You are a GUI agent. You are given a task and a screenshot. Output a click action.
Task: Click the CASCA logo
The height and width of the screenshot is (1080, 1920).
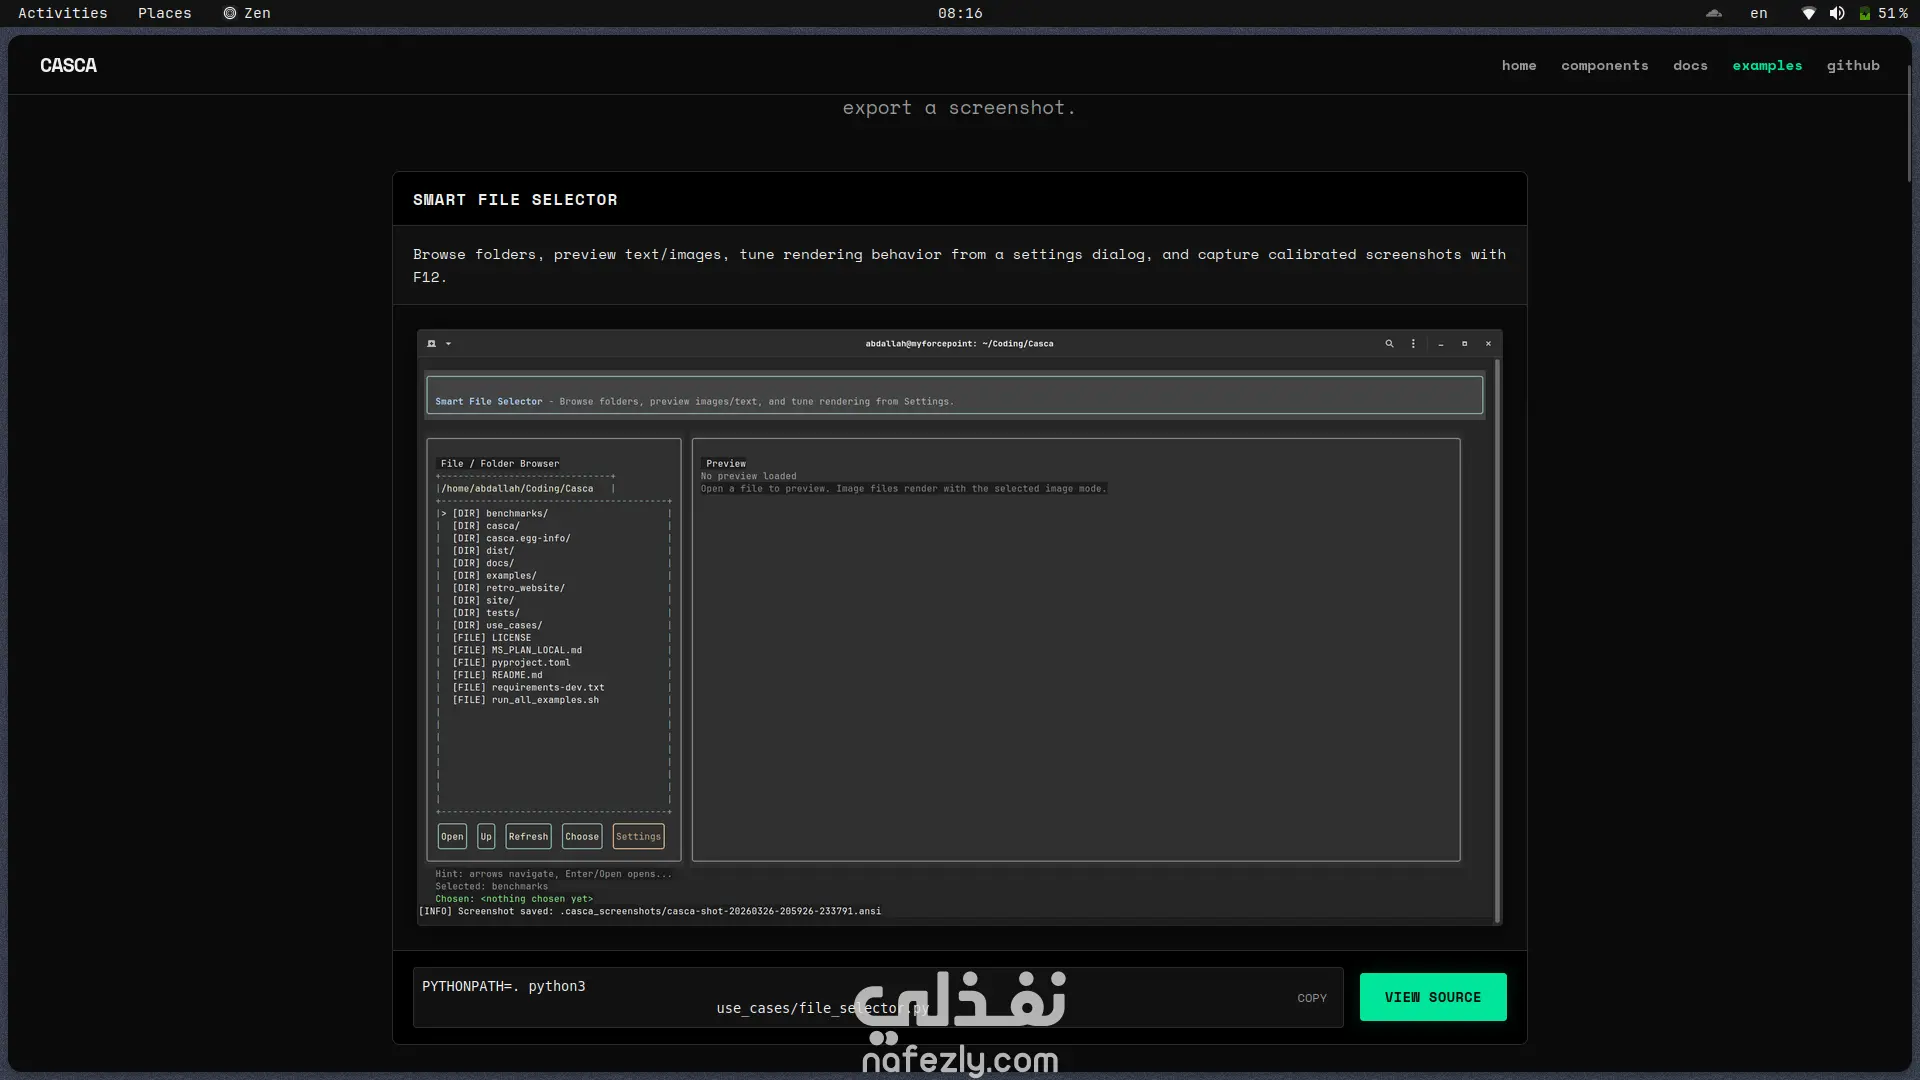click(x=68, y=65)
